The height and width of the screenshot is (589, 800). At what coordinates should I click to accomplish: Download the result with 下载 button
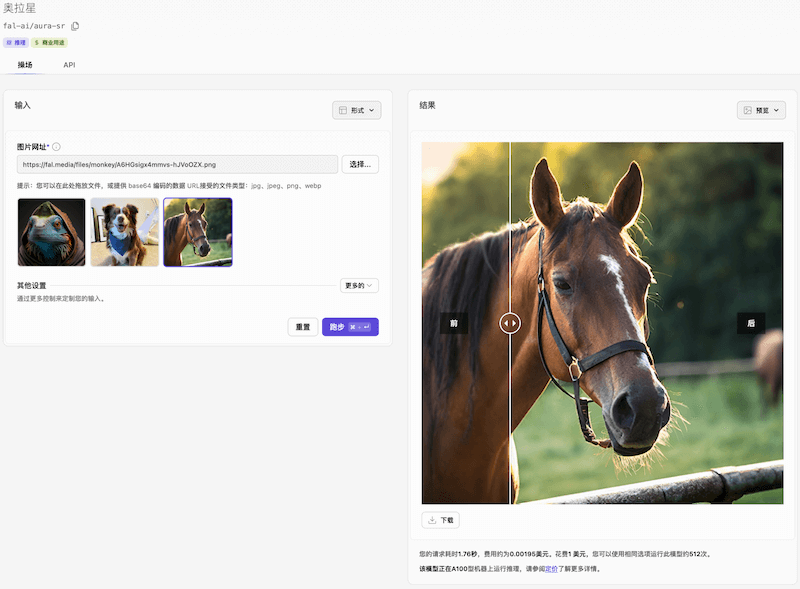[440, 520]
